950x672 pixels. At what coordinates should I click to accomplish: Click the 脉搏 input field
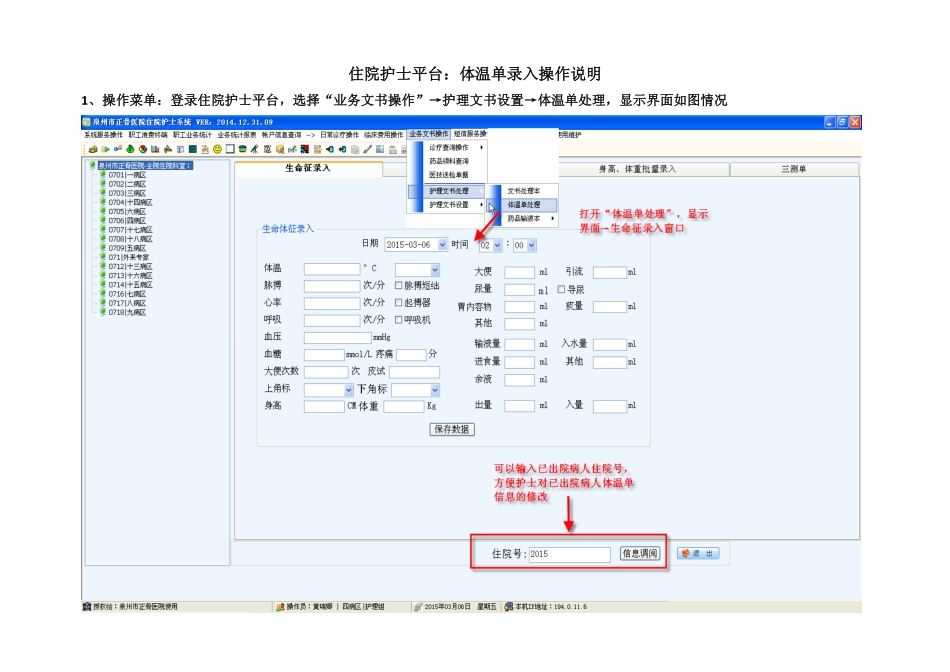[332, 286]
